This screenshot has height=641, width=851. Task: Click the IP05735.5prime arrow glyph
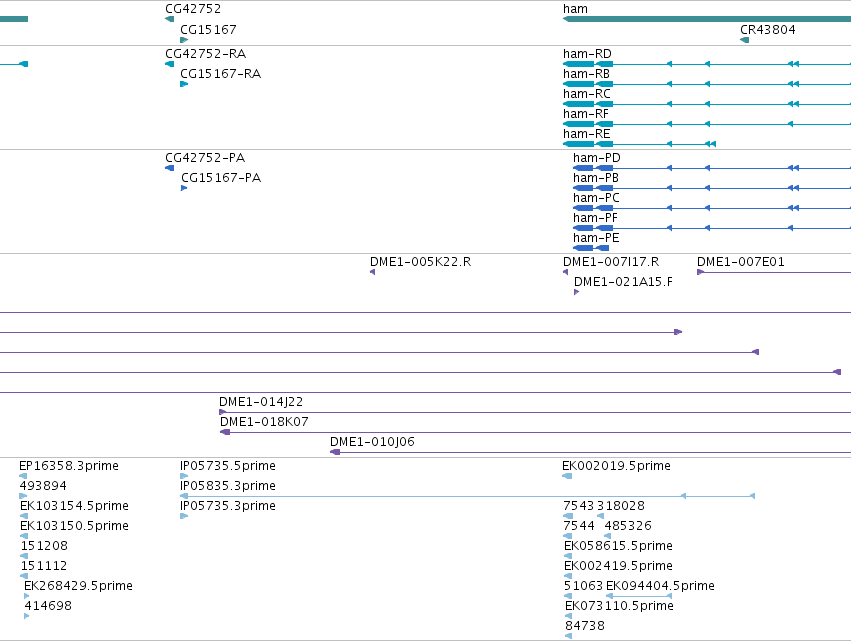184,476
